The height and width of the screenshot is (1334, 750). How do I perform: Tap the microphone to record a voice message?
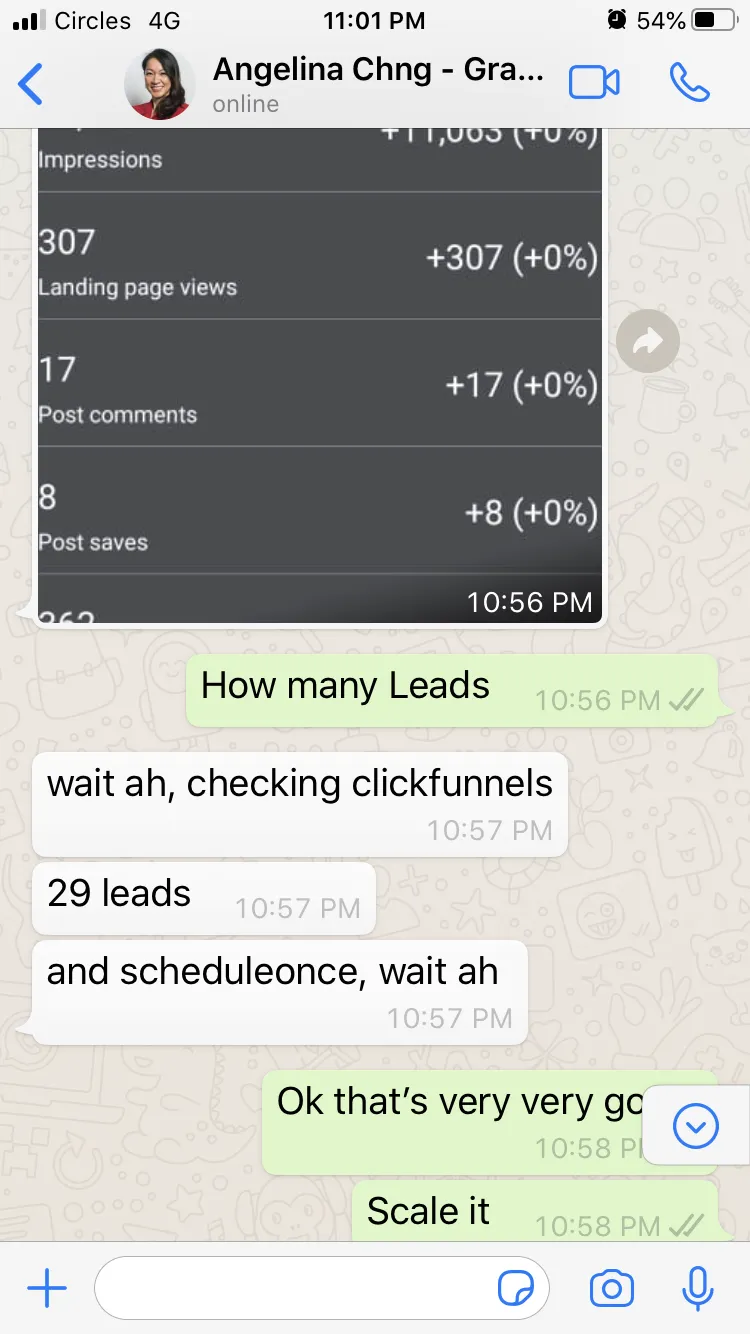[x=698, y=1289]
